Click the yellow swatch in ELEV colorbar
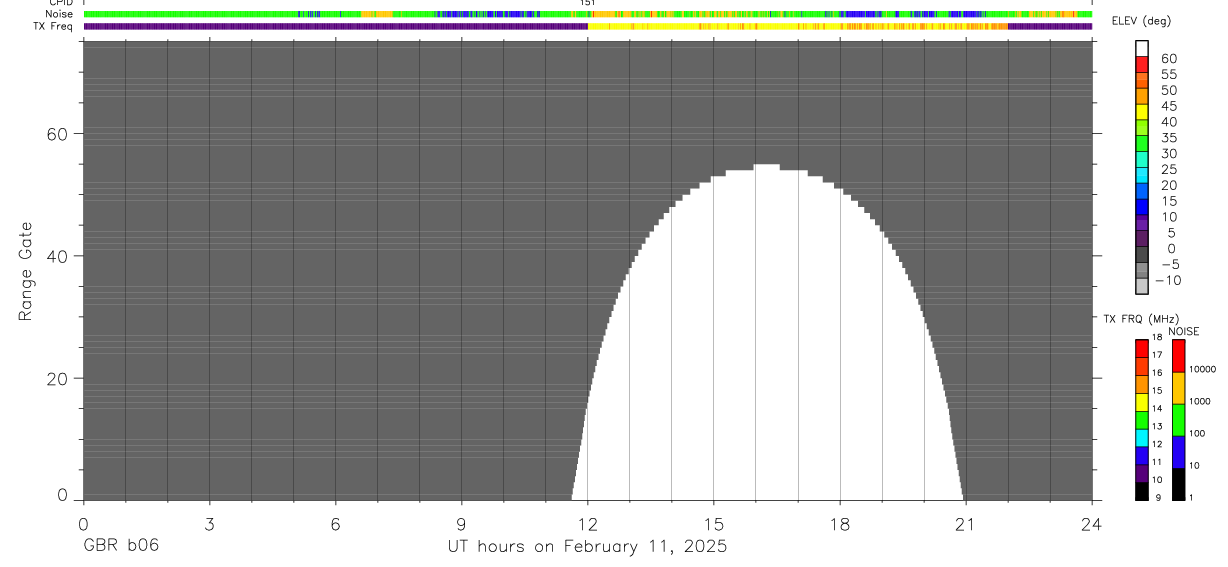 point(1143,113)
